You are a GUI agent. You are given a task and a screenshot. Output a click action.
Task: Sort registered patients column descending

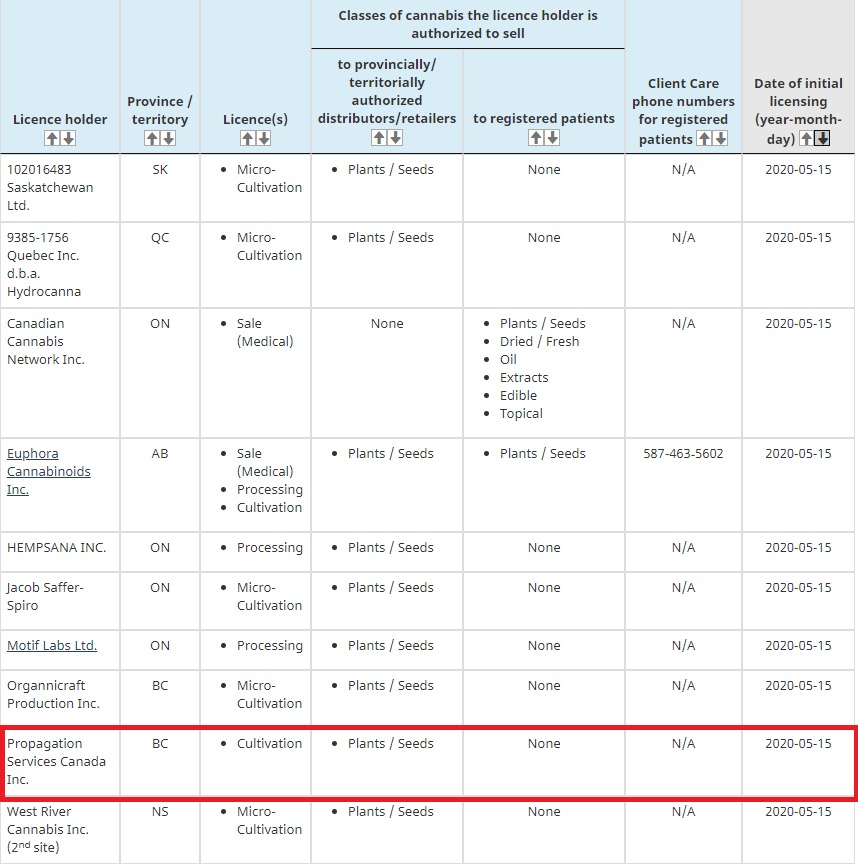552,138
